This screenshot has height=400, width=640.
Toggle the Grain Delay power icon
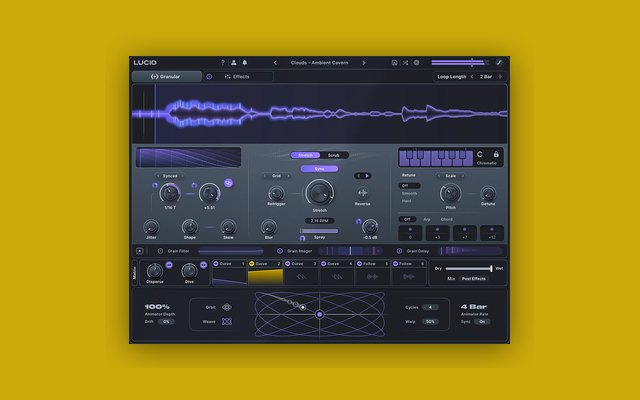click(x=399, y=251)
